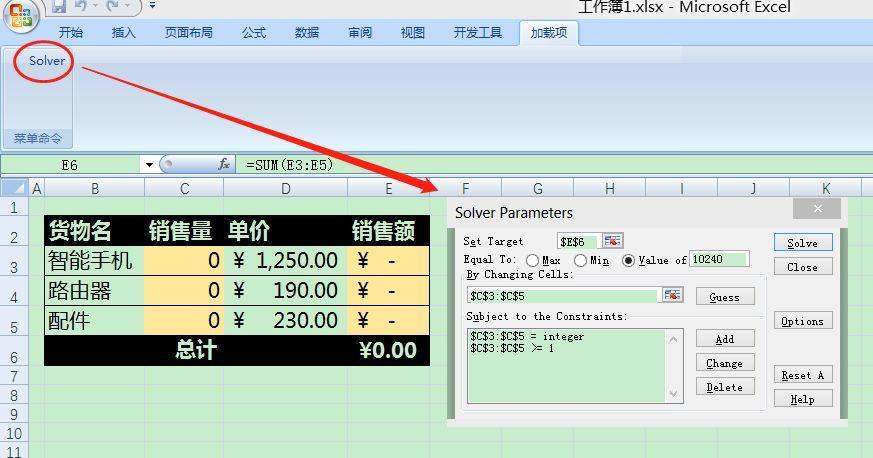Open the Name Box dropdown arrow
This screenshot has height=458, width=873.
pos(149,165)
